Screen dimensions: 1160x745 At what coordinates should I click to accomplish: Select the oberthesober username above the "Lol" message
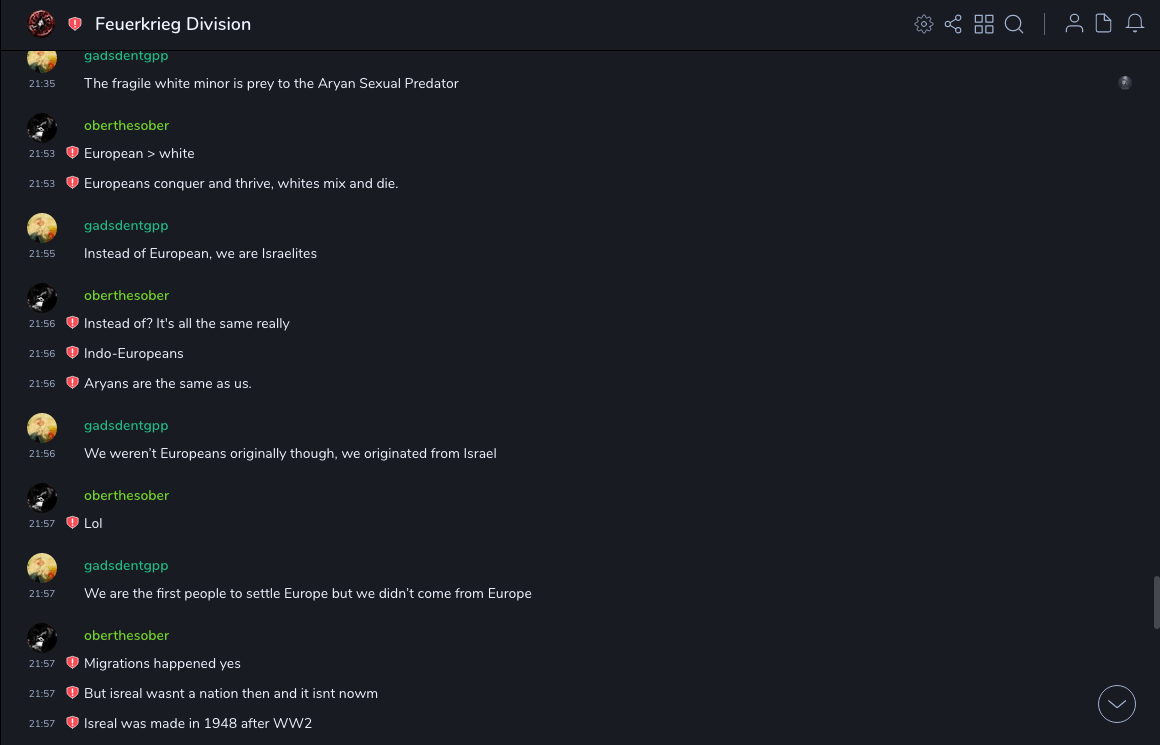pos(126,496)
